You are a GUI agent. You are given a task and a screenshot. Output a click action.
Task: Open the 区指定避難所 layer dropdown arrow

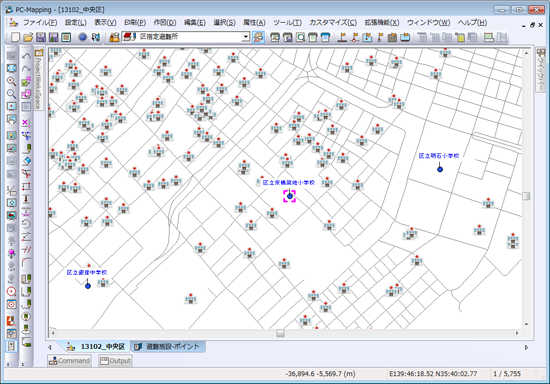(x=246, y=37)
